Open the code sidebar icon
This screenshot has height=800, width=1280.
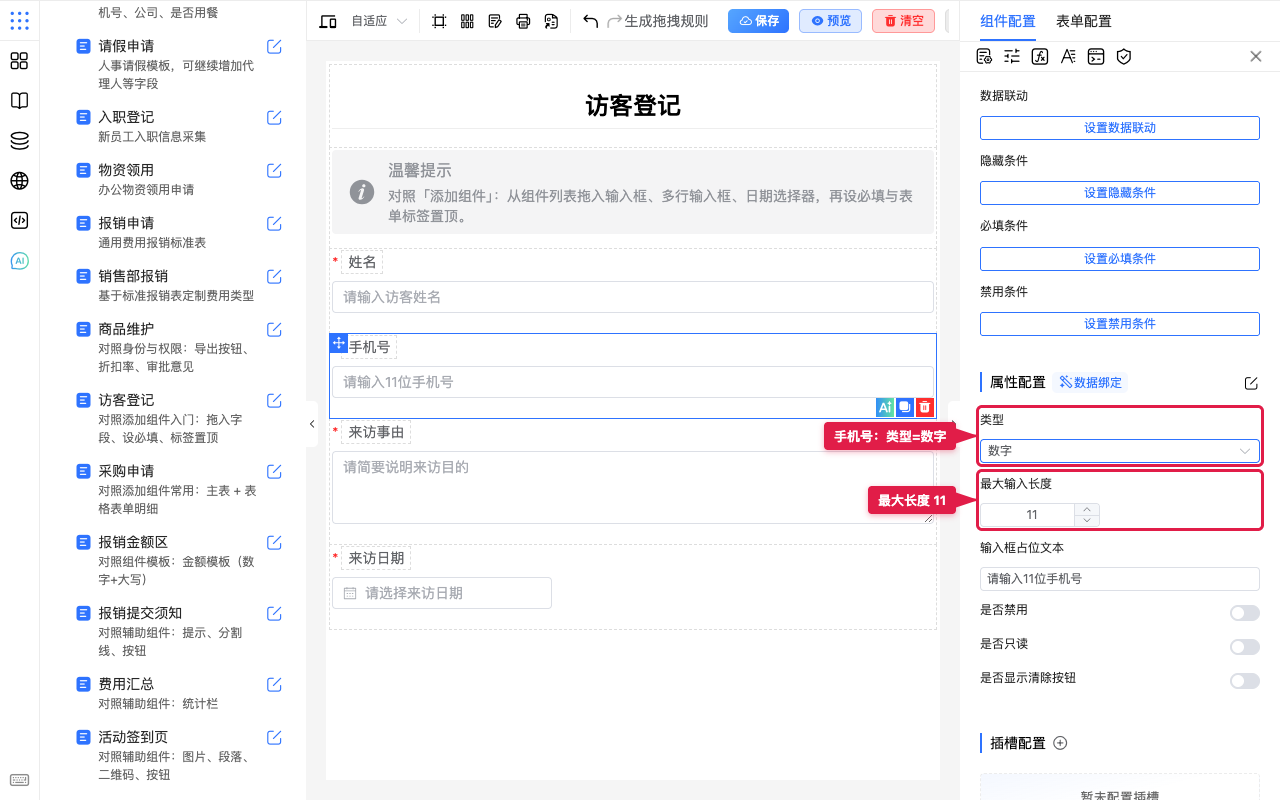[19, 221]
